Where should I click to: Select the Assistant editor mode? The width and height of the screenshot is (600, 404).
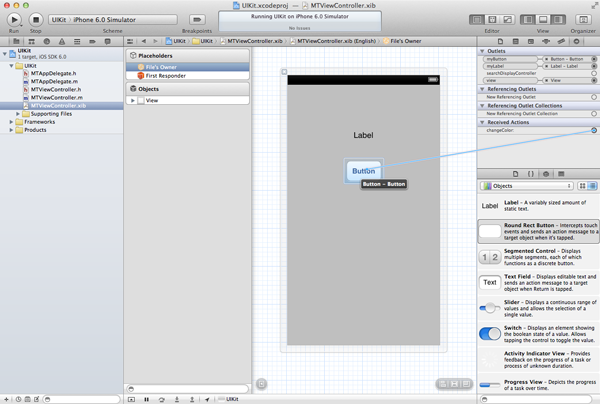point(492,20)
